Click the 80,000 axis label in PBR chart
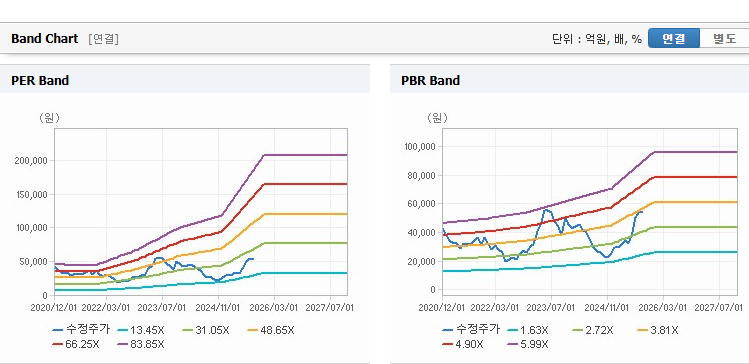 [421, 175]
